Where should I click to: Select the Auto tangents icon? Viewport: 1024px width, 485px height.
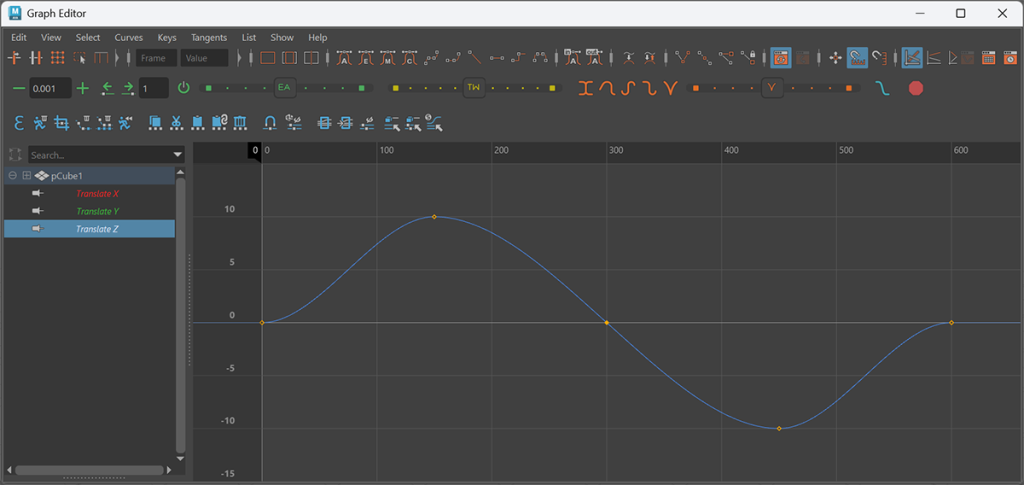tap(343, 58)
